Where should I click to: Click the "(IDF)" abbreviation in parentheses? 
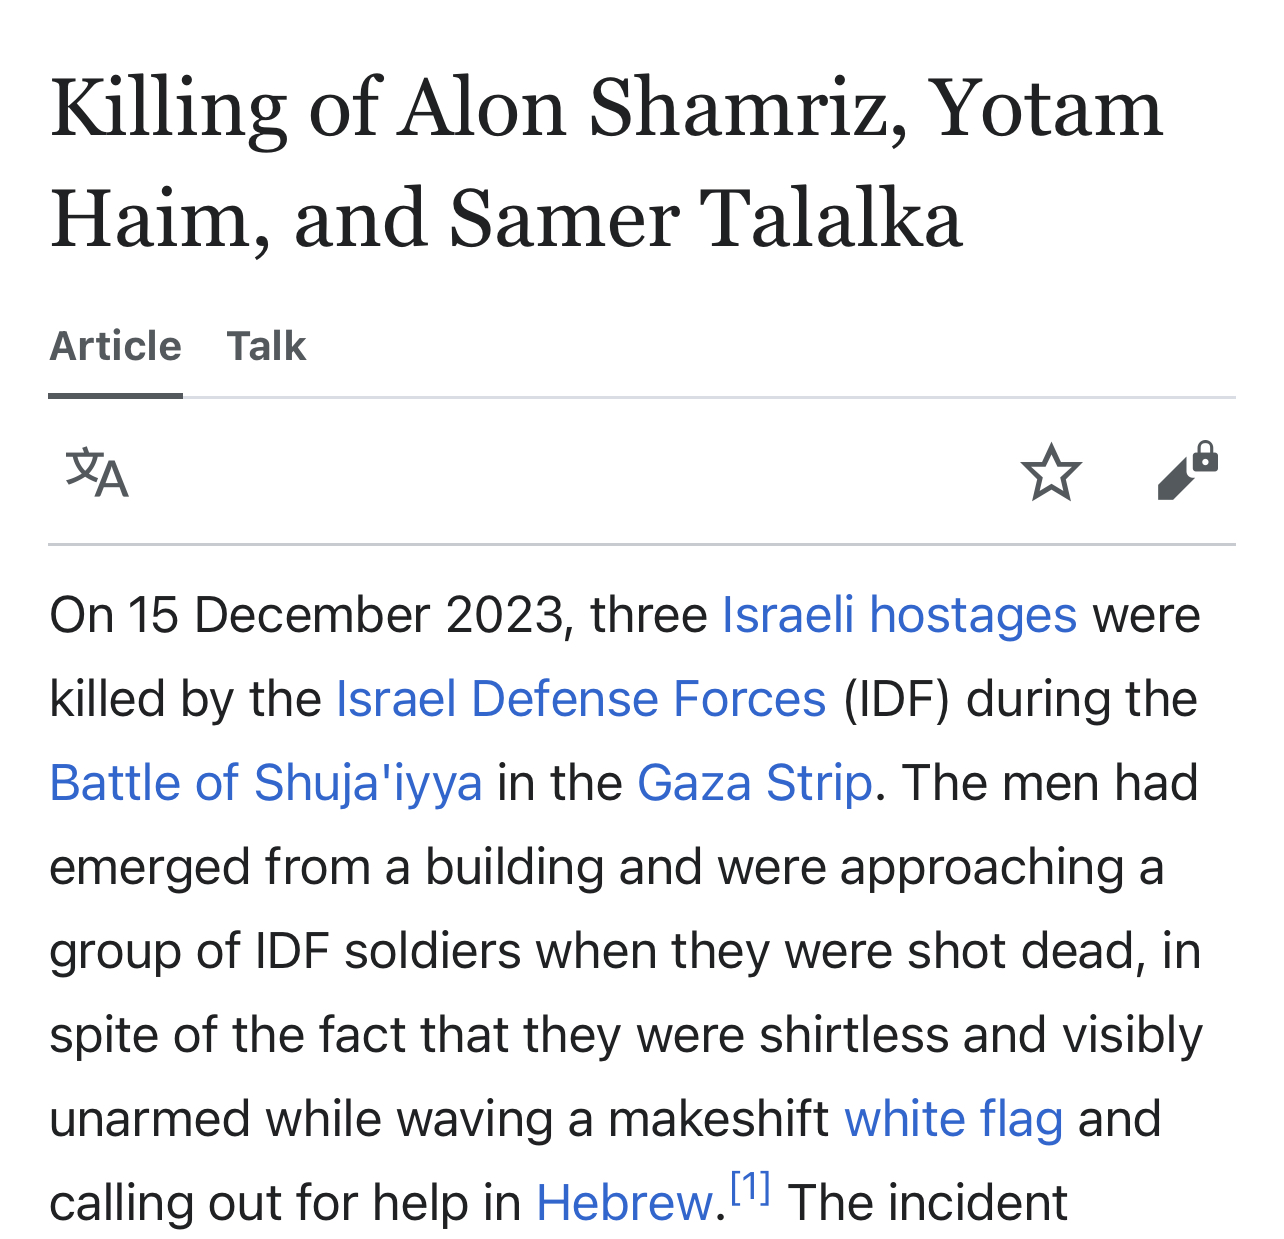pos(896,698)
